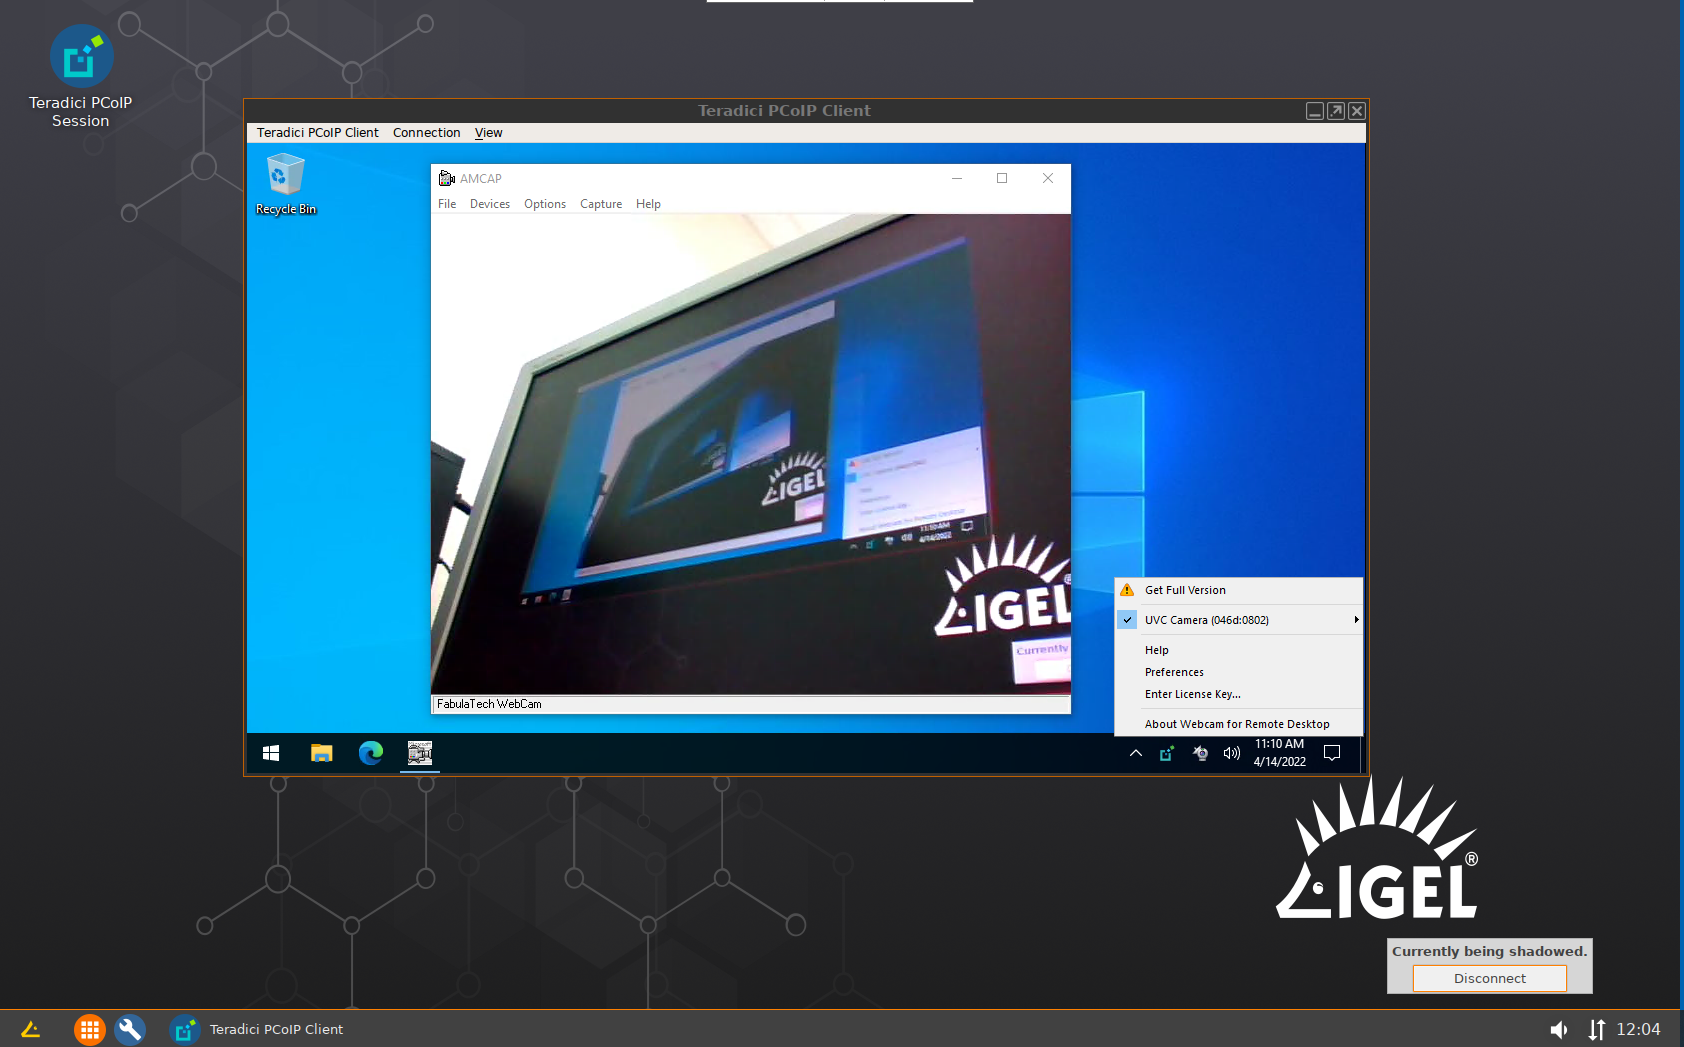Click the AMCAP title bar app icon
Viewport: 1684px width, 1047px height.
pos(447,178)
